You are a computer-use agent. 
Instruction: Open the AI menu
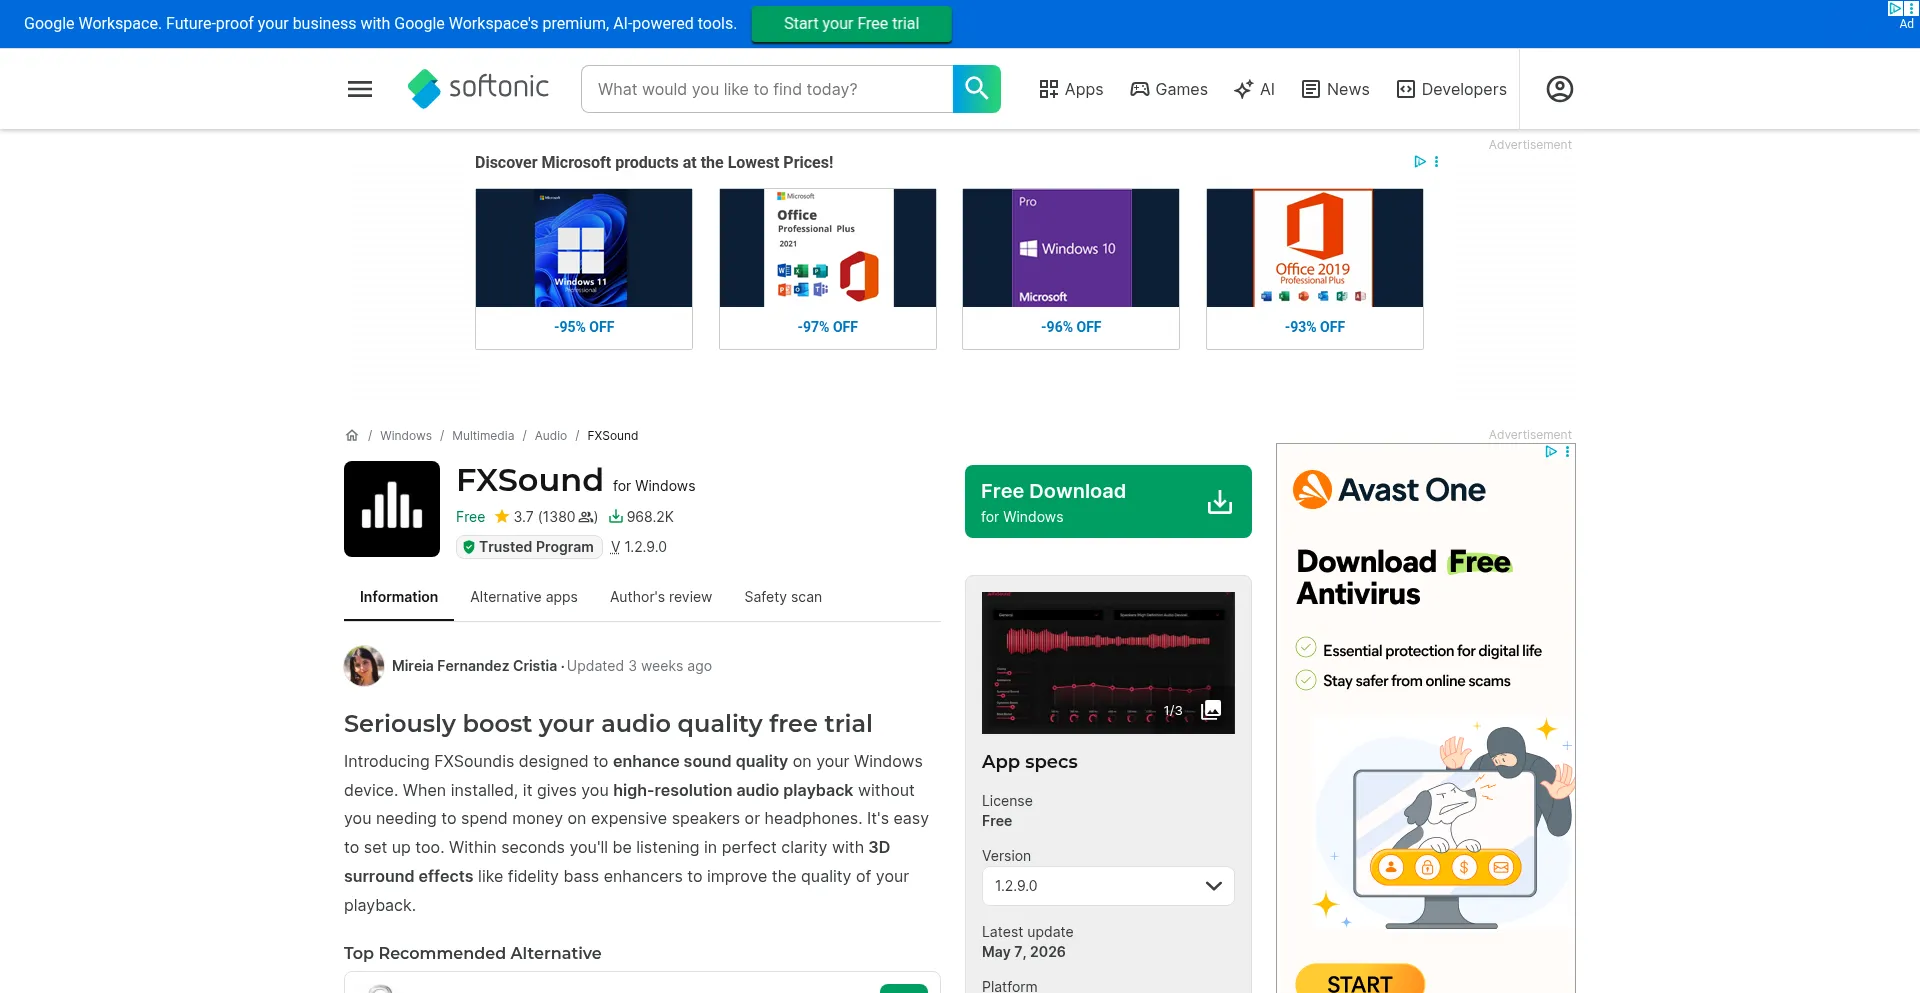(1254, 89)
